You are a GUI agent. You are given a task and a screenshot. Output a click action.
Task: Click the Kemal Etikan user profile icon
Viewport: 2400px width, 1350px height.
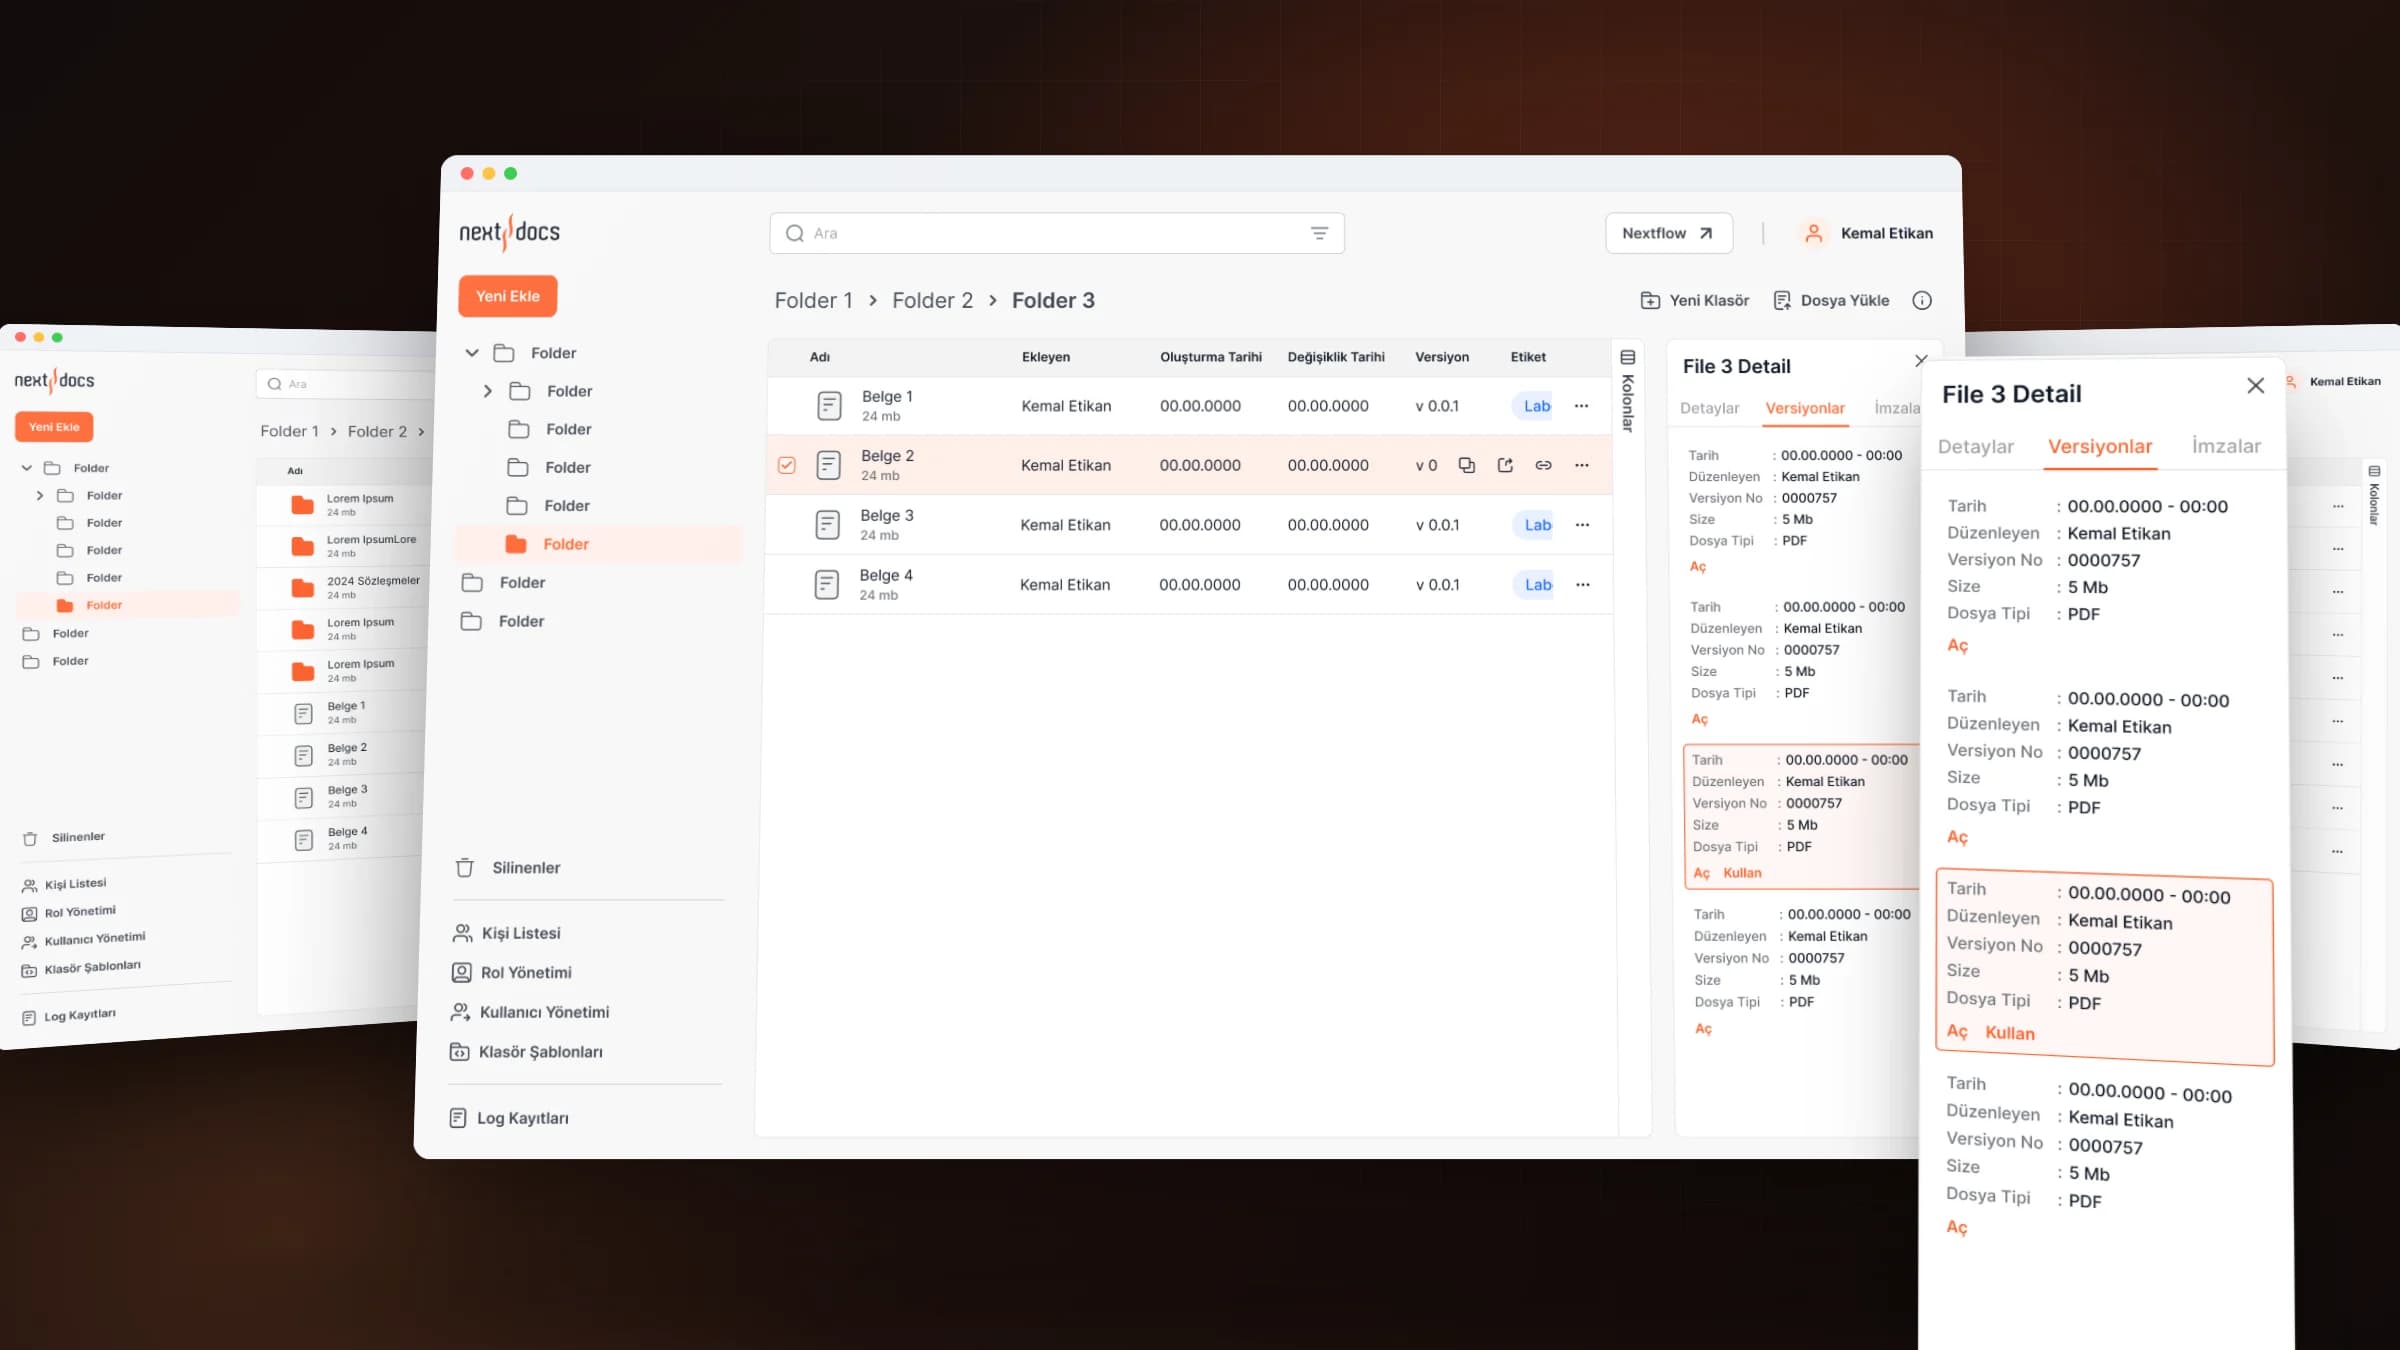(x=1813, y=233)
